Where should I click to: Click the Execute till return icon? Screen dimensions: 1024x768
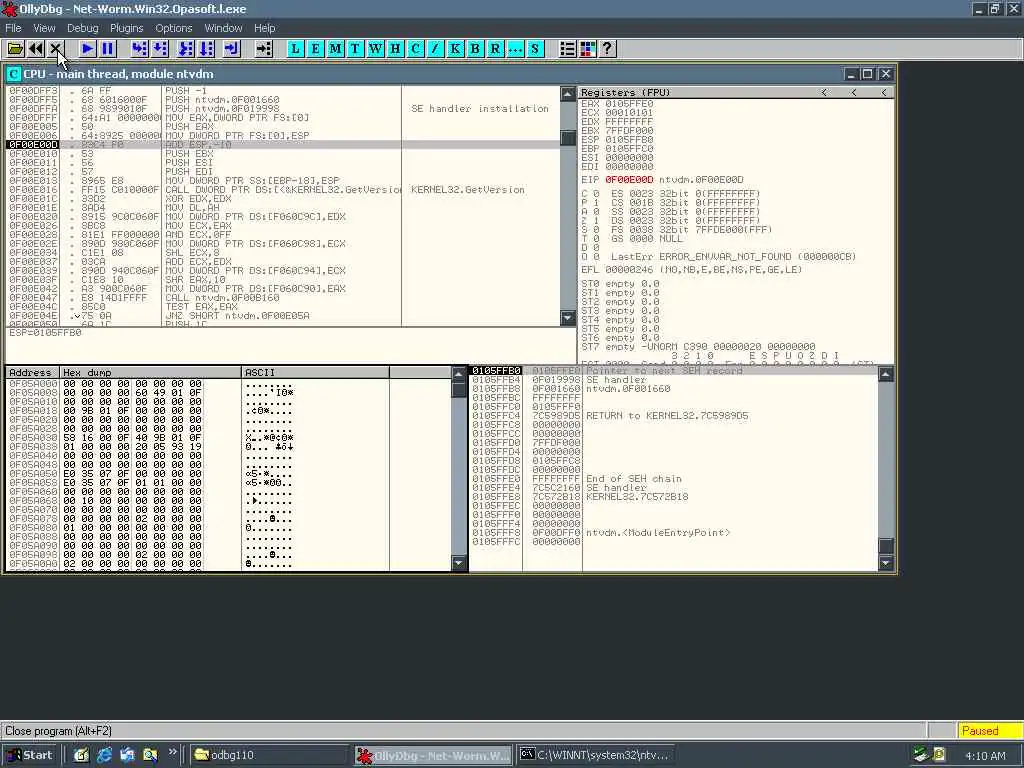click(x=232, y=49)
